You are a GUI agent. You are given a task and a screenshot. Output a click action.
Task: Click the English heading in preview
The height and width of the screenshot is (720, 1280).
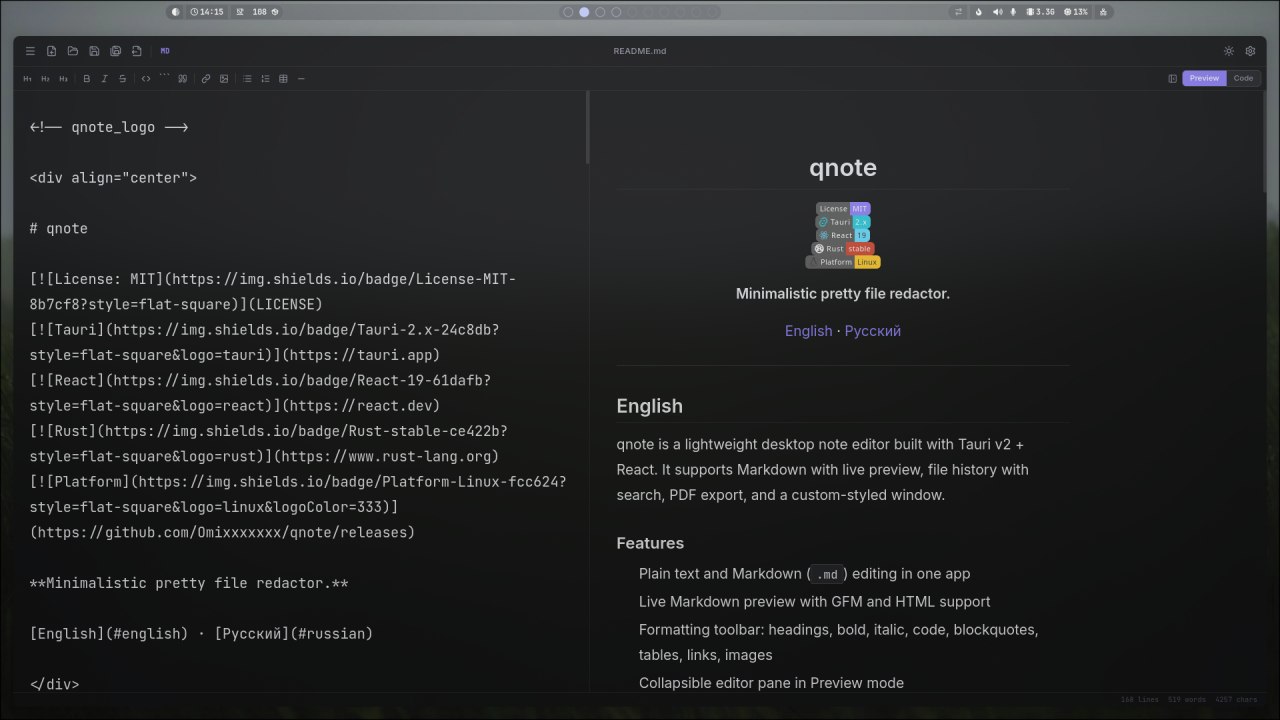click(650, 406)
